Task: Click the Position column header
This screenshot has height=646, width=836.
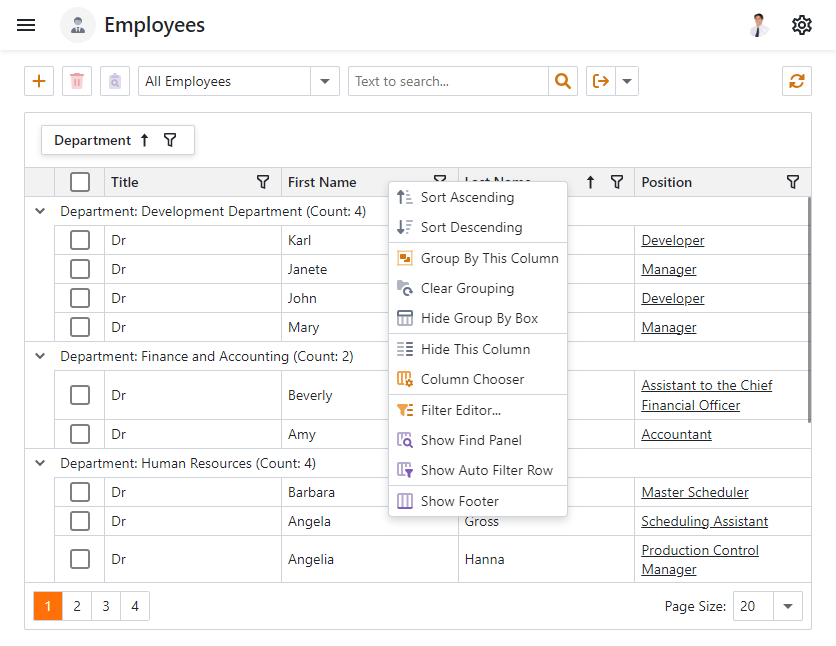Action: pyautogui.click(x=722, y=182)
